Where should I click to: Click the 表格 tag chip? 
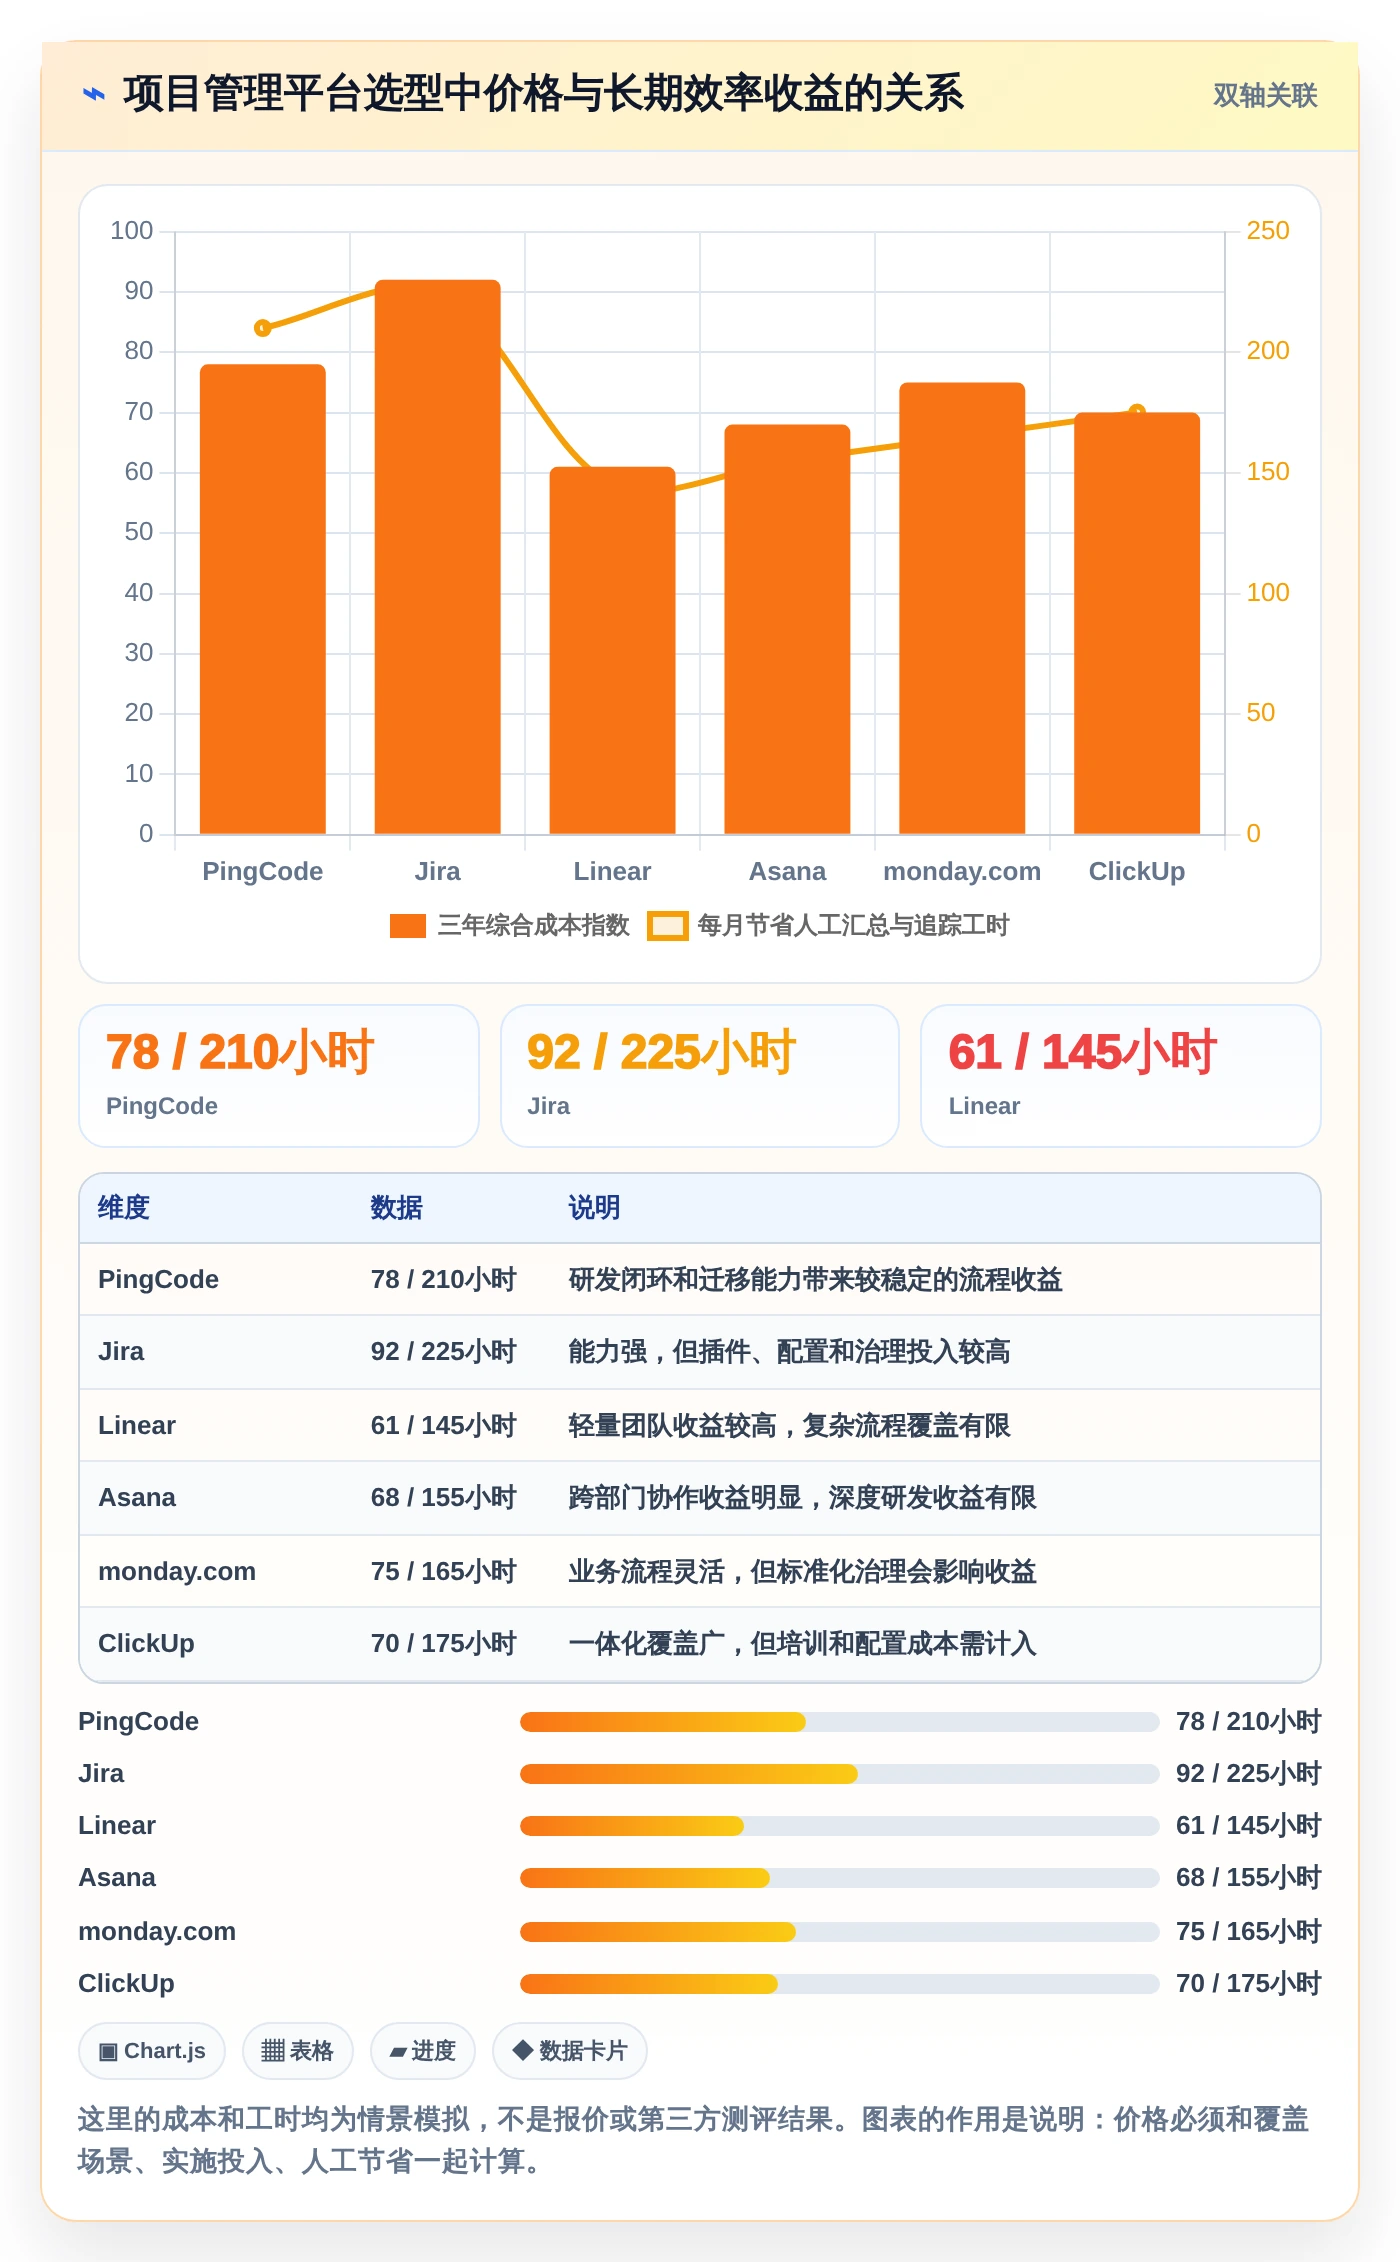tap(298, 2051)
